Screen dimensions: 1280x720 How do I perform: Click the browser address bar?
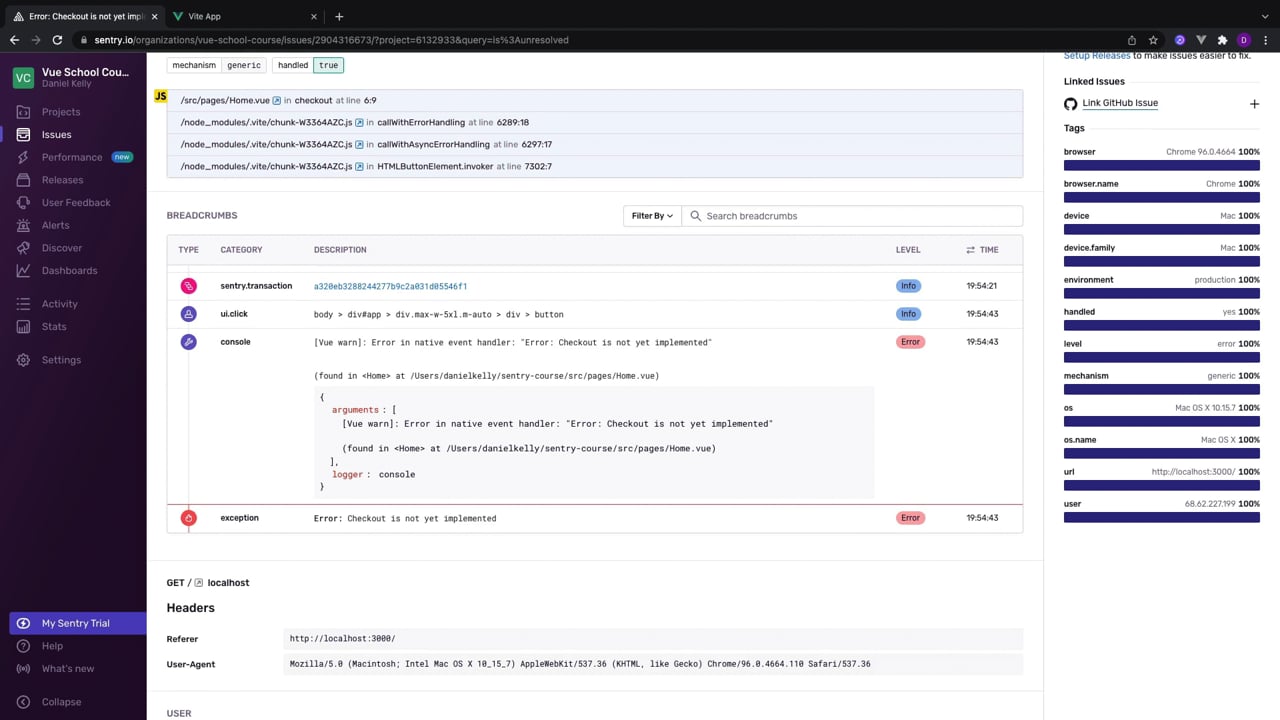[600, 40]
